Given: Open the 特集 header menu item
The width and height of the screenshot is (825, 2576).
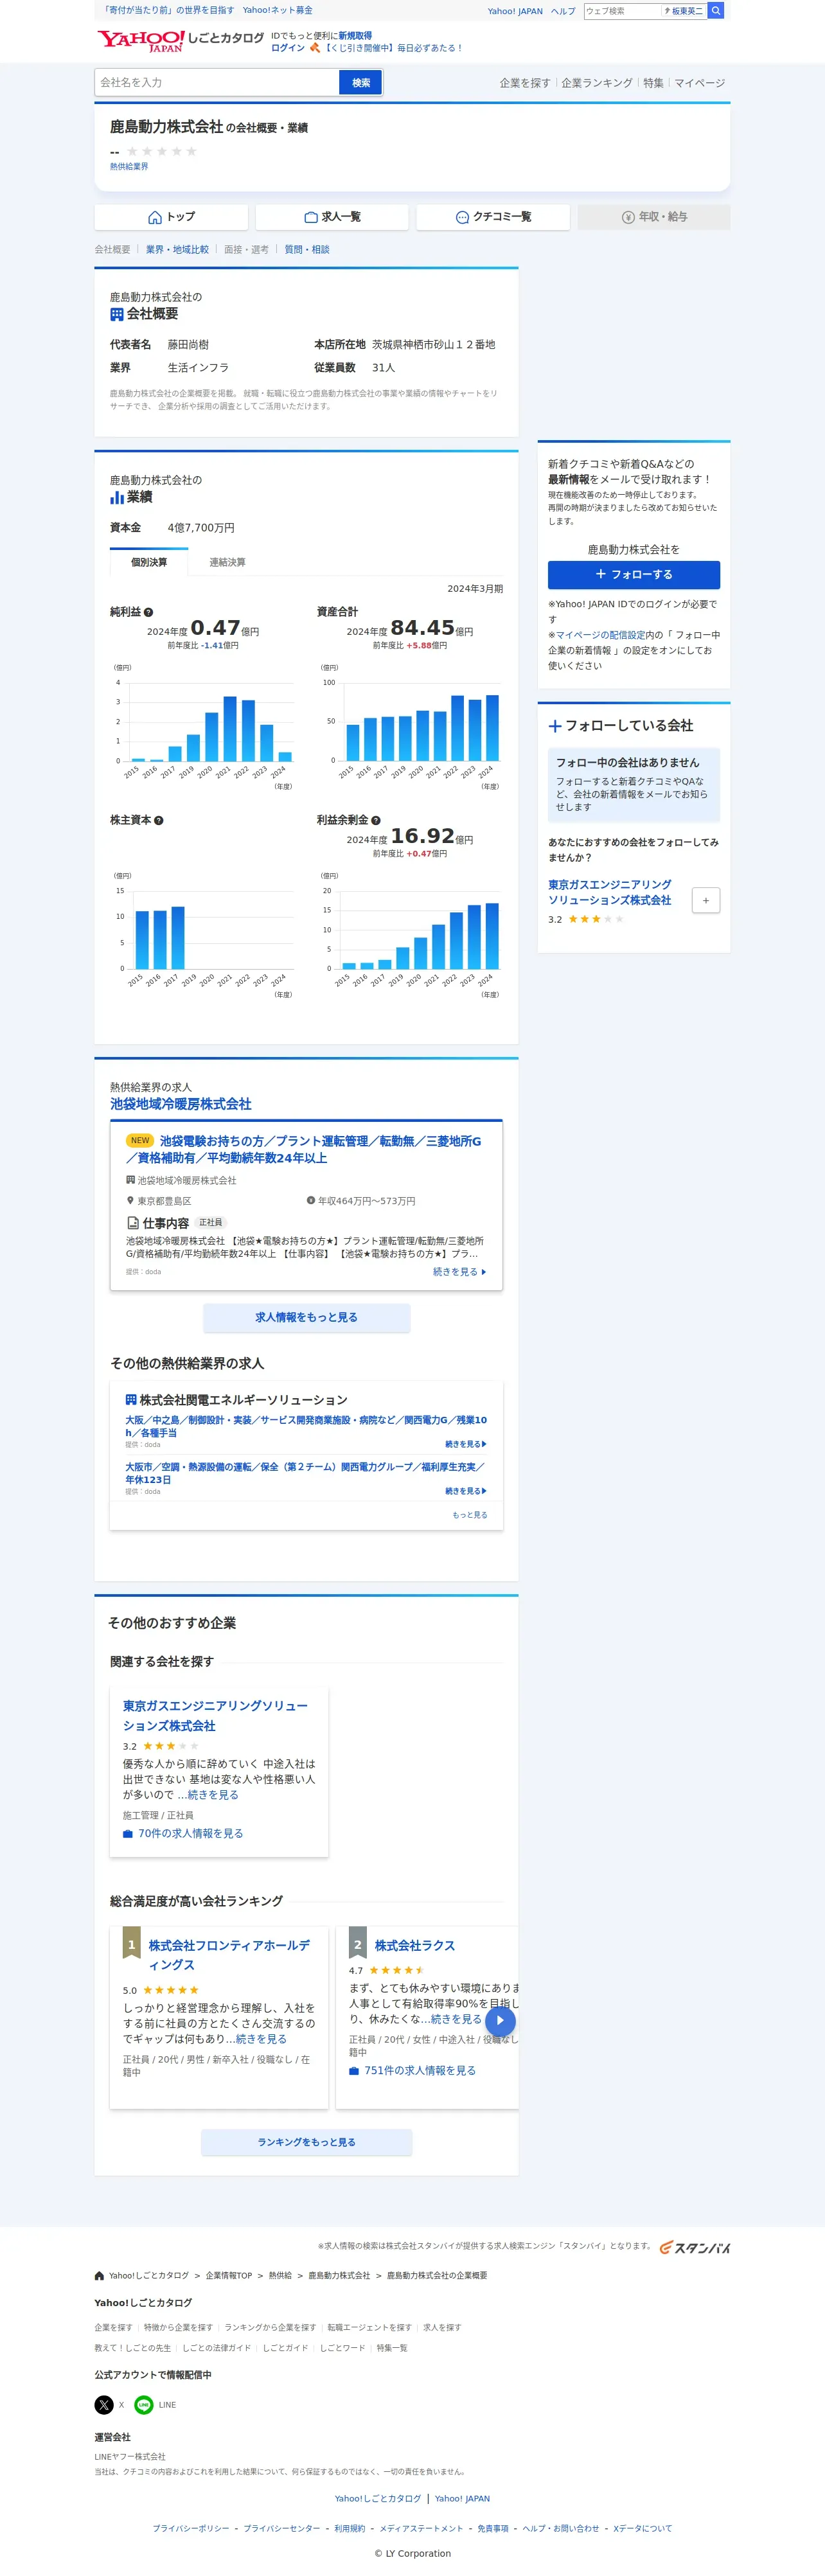Looking at the screenshot, I should click(x=653, y=83).
